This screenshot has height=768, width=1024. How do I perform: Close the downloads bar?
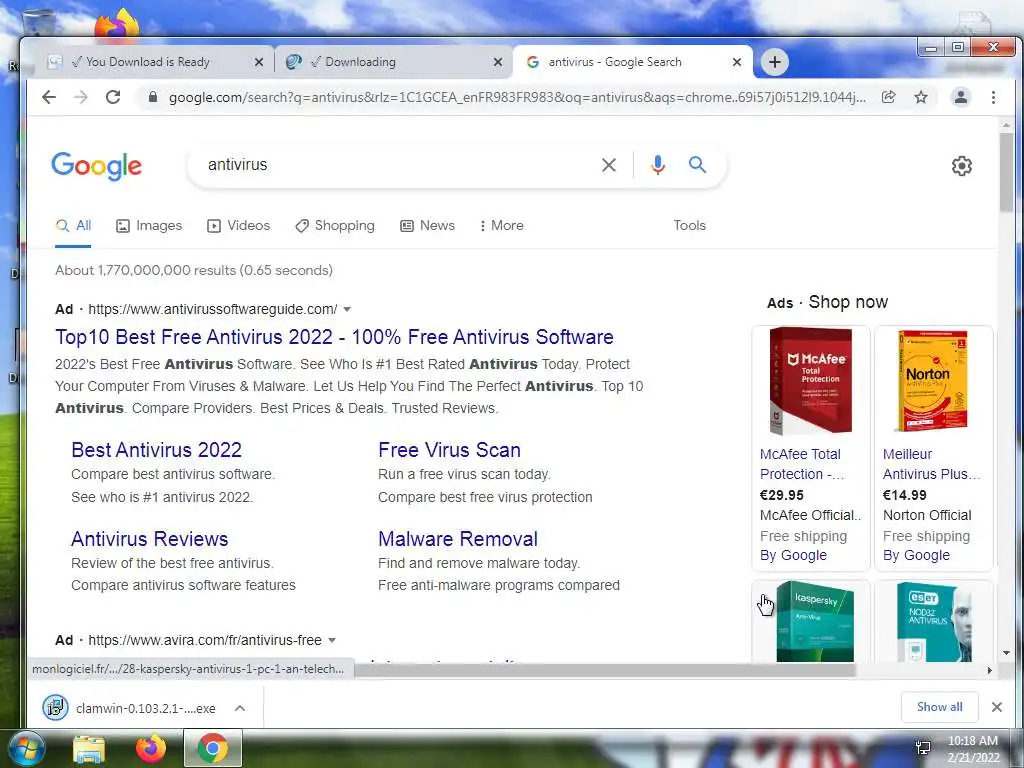click(997, 707)
